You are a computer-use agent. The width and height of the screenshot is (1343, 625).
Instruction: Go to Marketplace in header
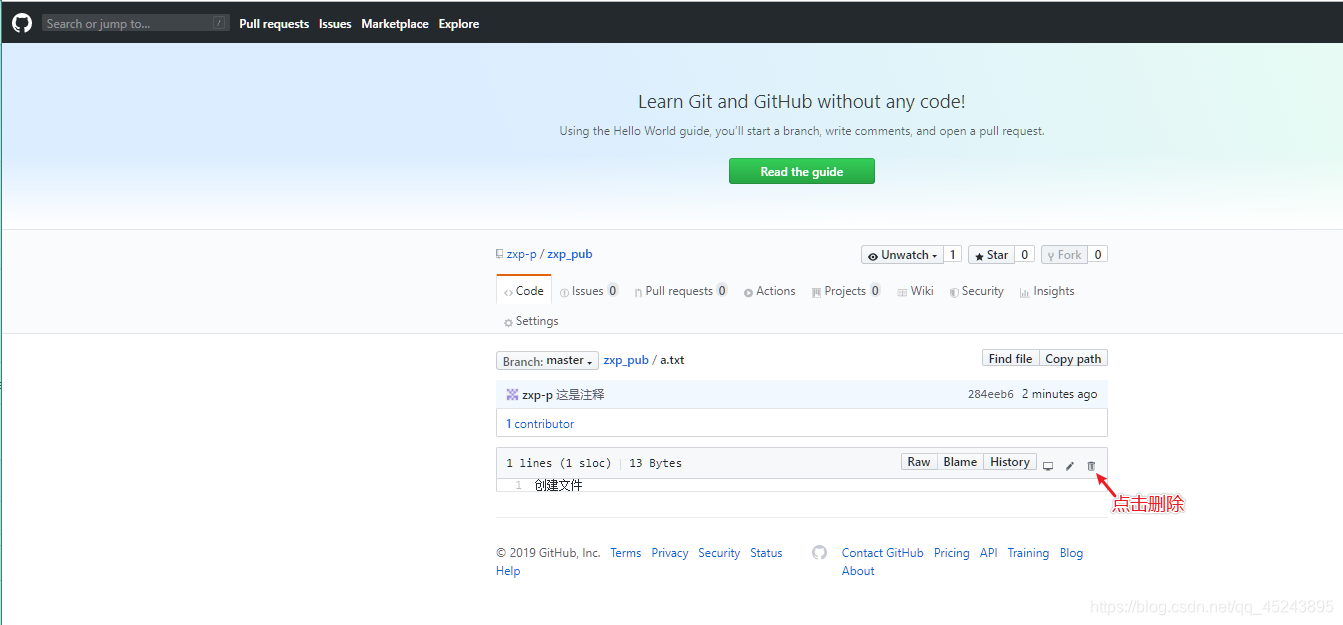[395, 24]
